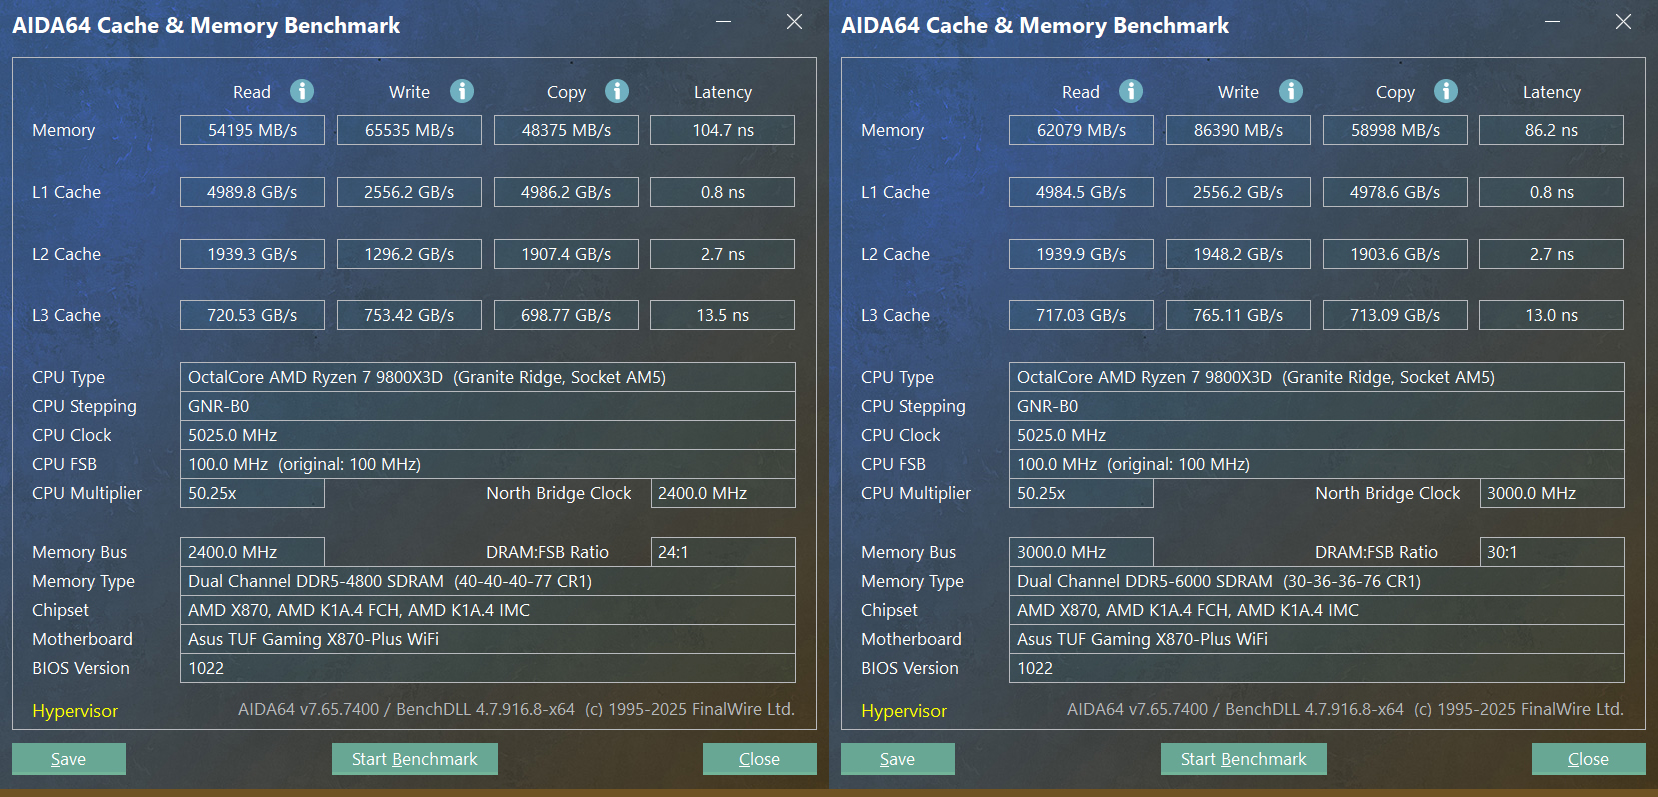The height and width of the screenshot is (797, 1658).
Task: Click the Copy info icon in right window
Action: tap(1446, 91)
